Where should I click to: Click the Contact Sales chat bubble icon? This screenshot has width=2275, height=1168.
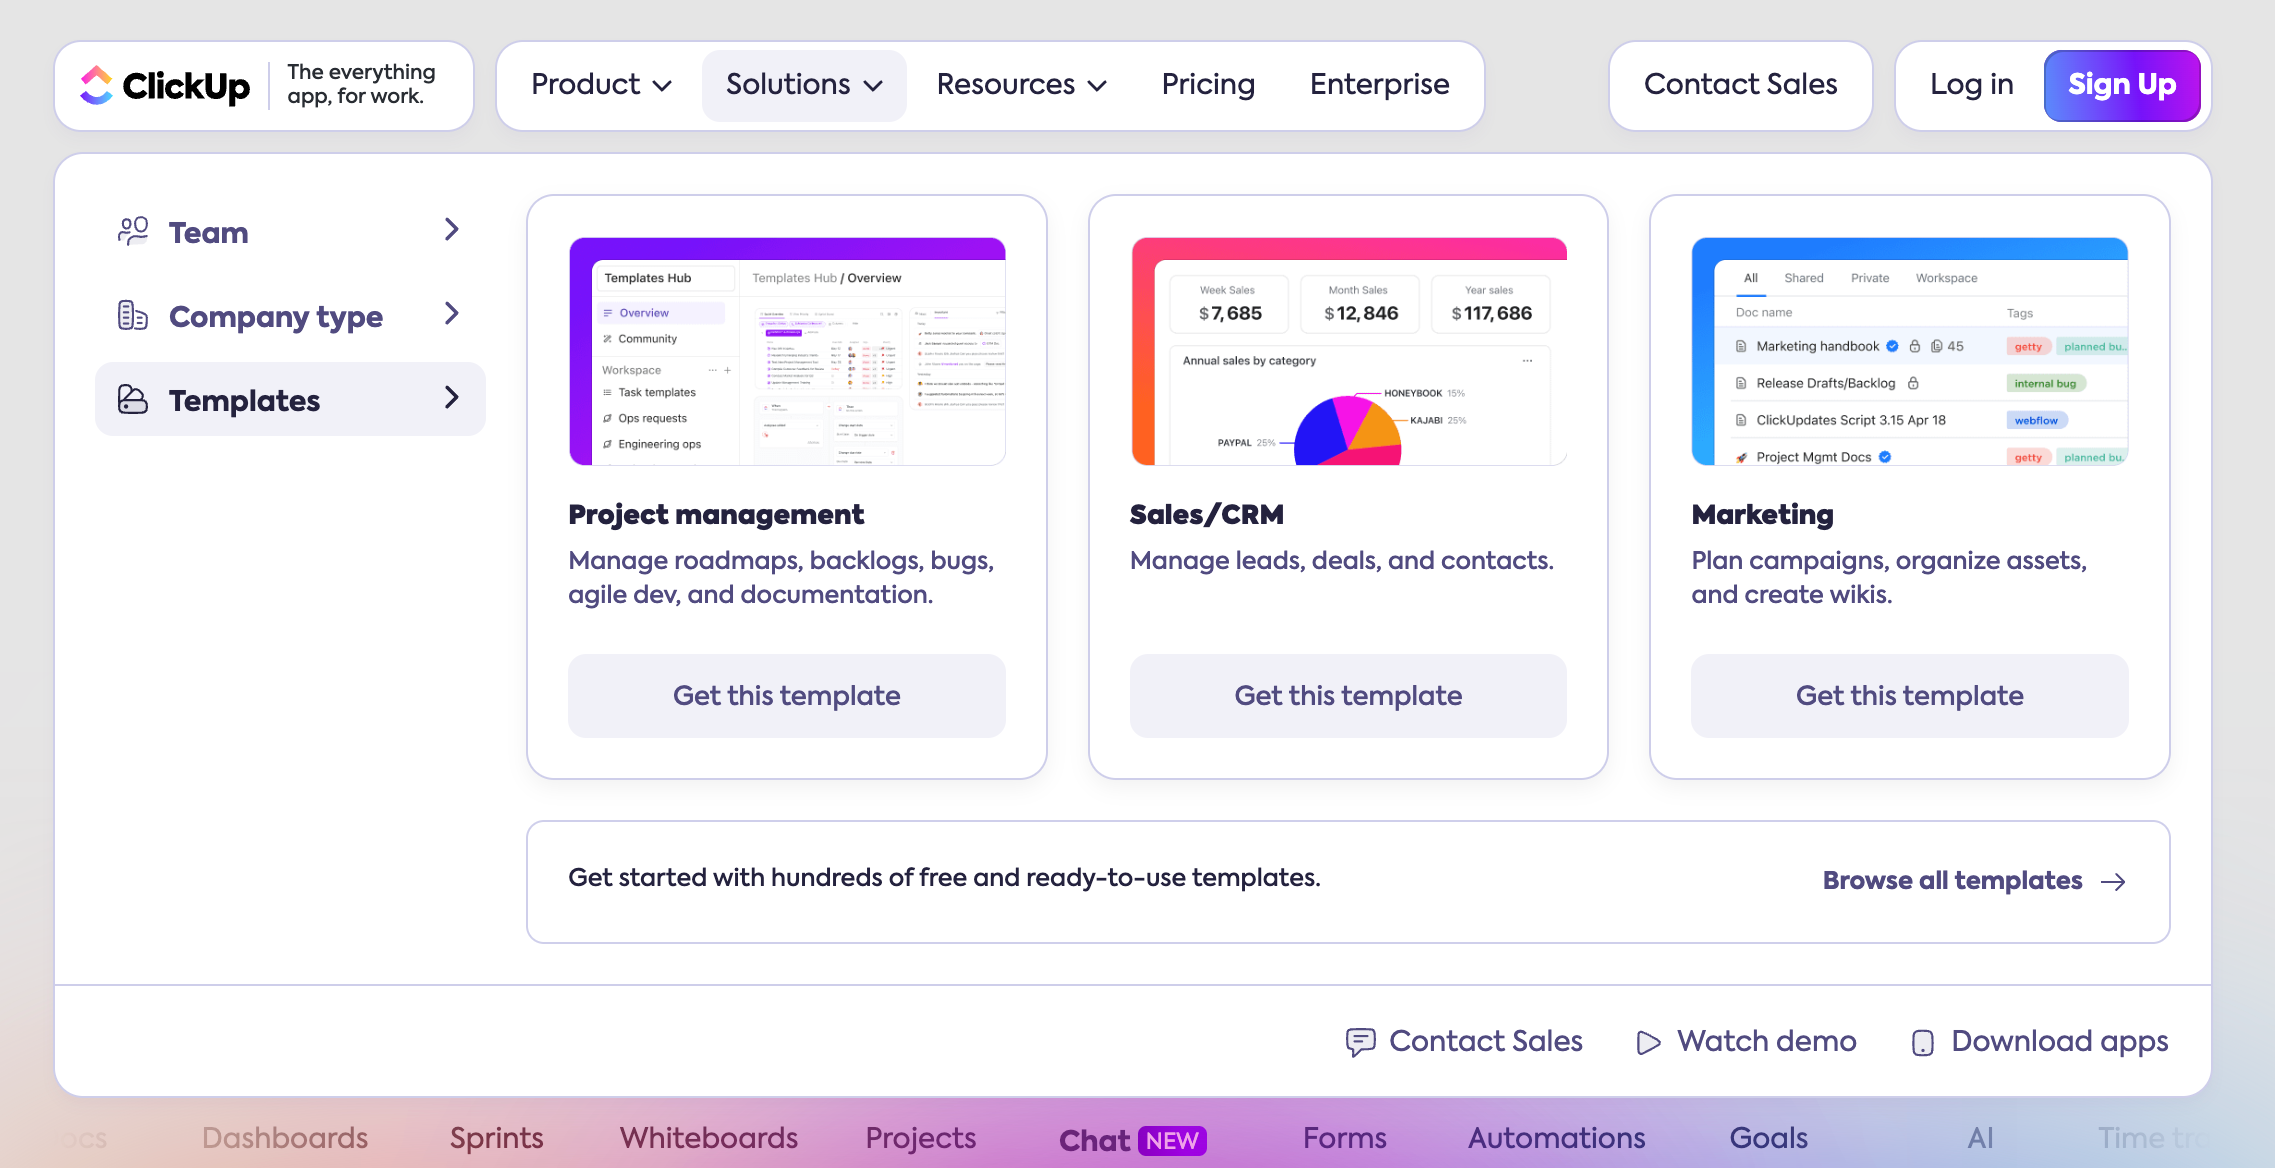[x=1360, y=1042]
